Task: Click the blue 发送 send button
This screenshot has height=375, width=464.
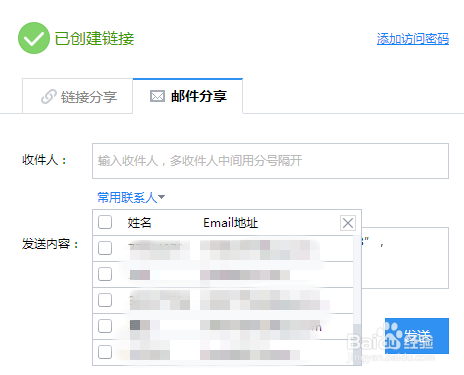Action: click(x=417, y=336)
